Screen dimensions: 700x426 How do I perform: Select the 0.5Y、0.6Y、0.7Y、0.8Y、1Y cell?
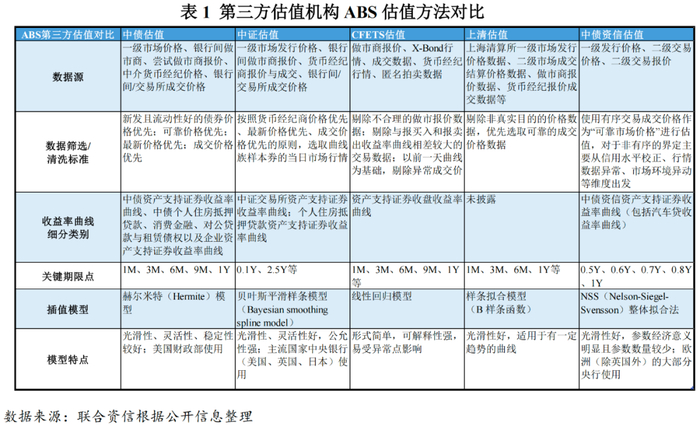pos(637,276)
